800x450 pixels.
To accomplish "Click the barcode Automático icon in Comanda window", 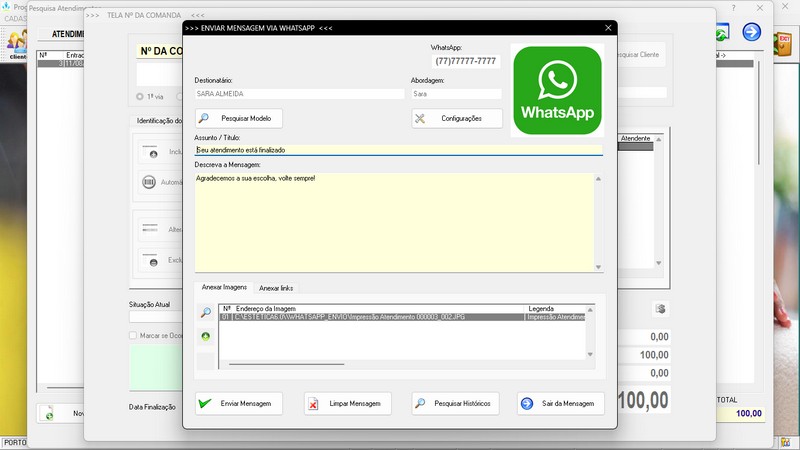I will (x=149, y=182).
